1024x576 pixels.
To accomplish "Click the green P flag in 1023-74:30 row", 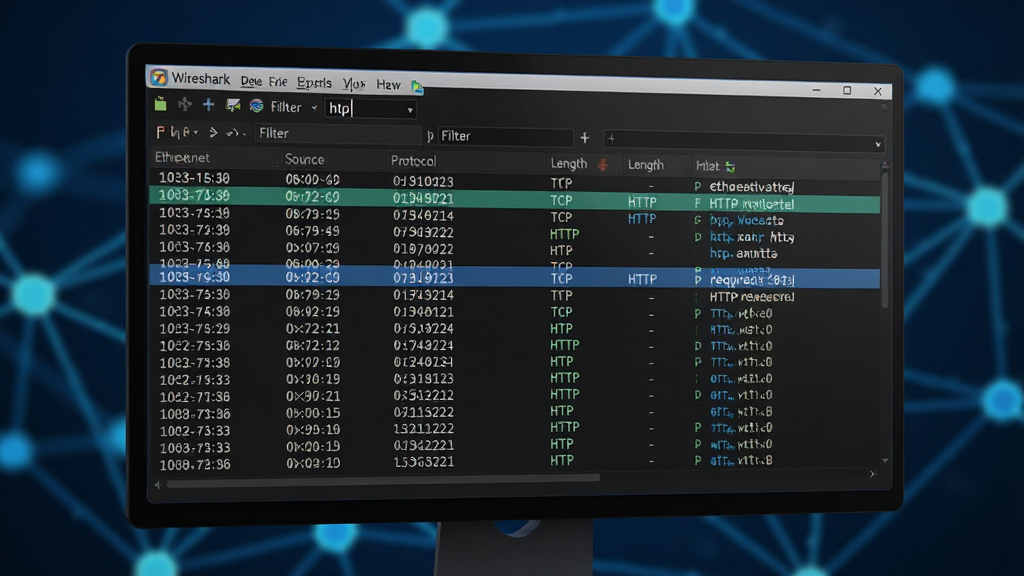I will pos(697,313).
